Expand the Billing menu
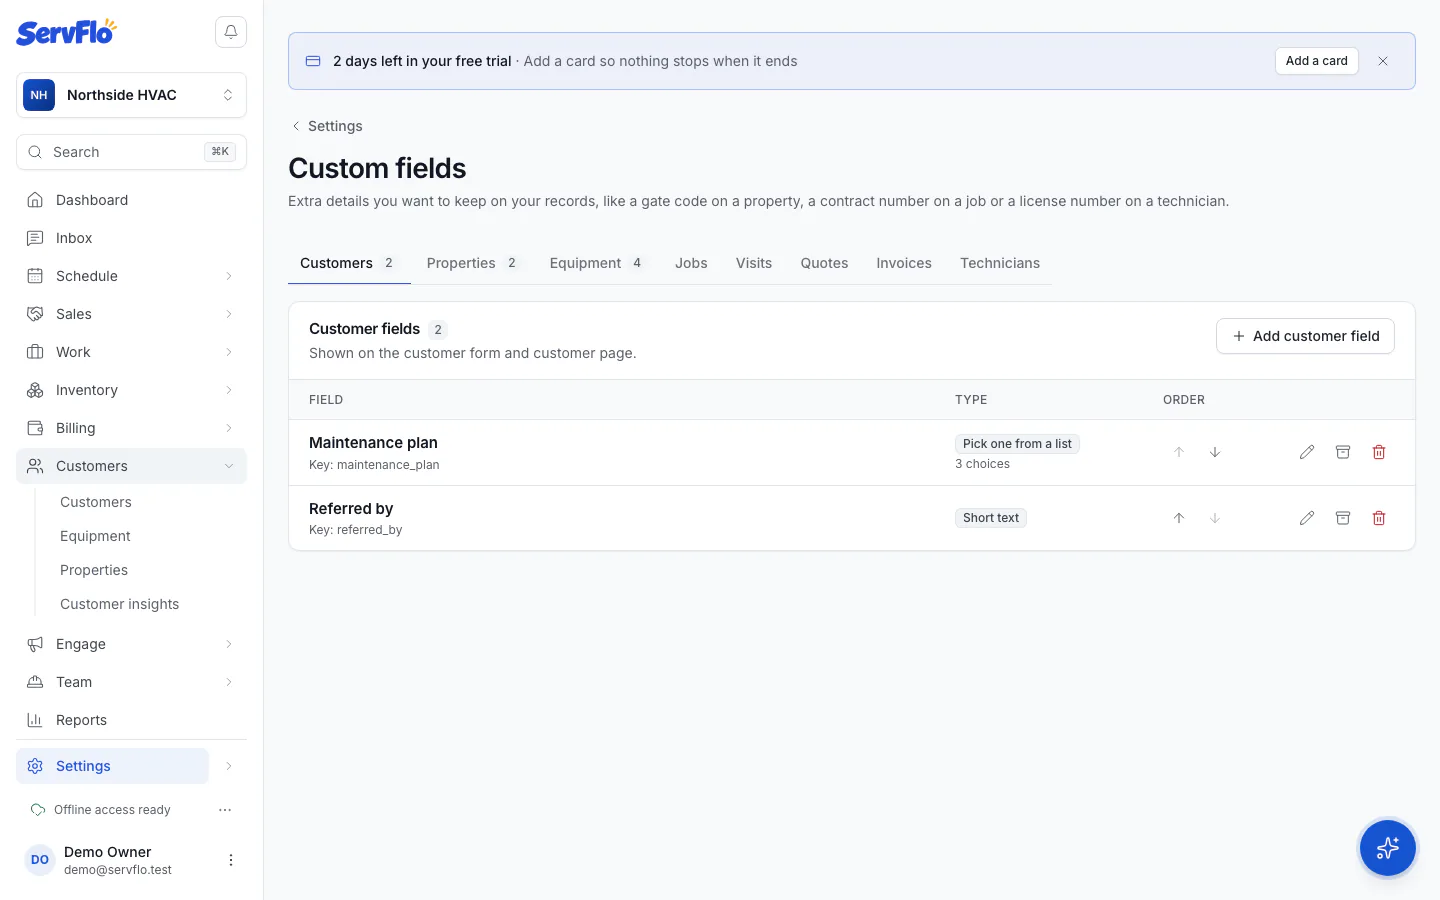 click(x=131, y=428)
